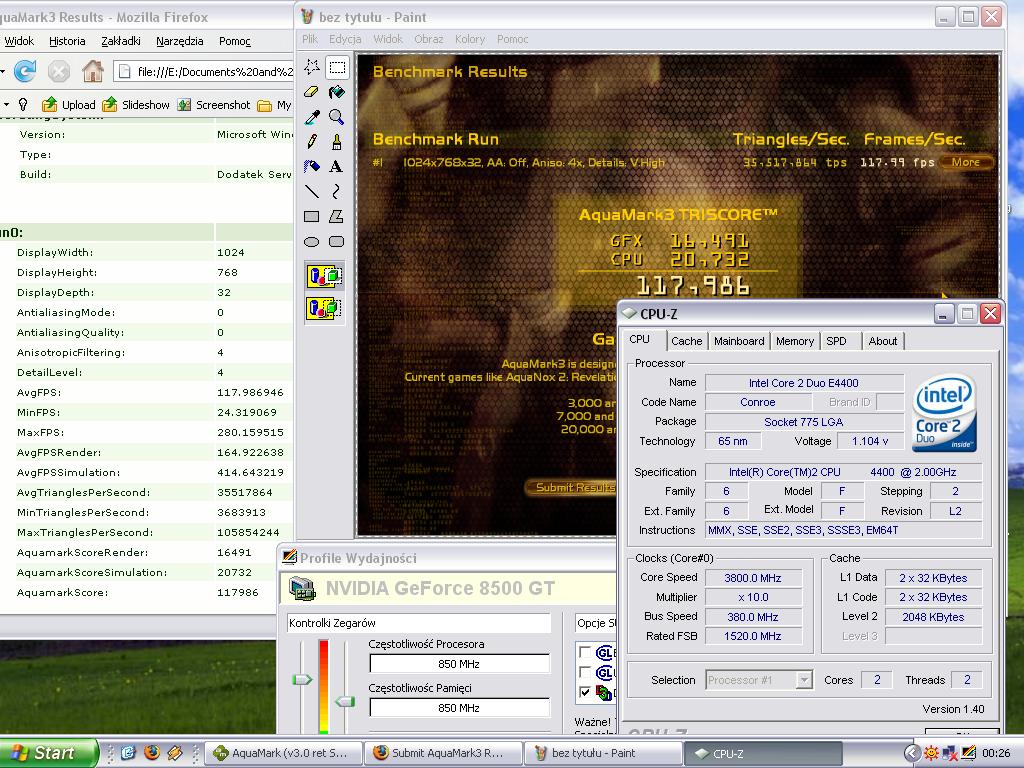Open the Kolory menu in Paint
The height and width of the screenshot is (768, 1024).
click(x=470, y=39)
